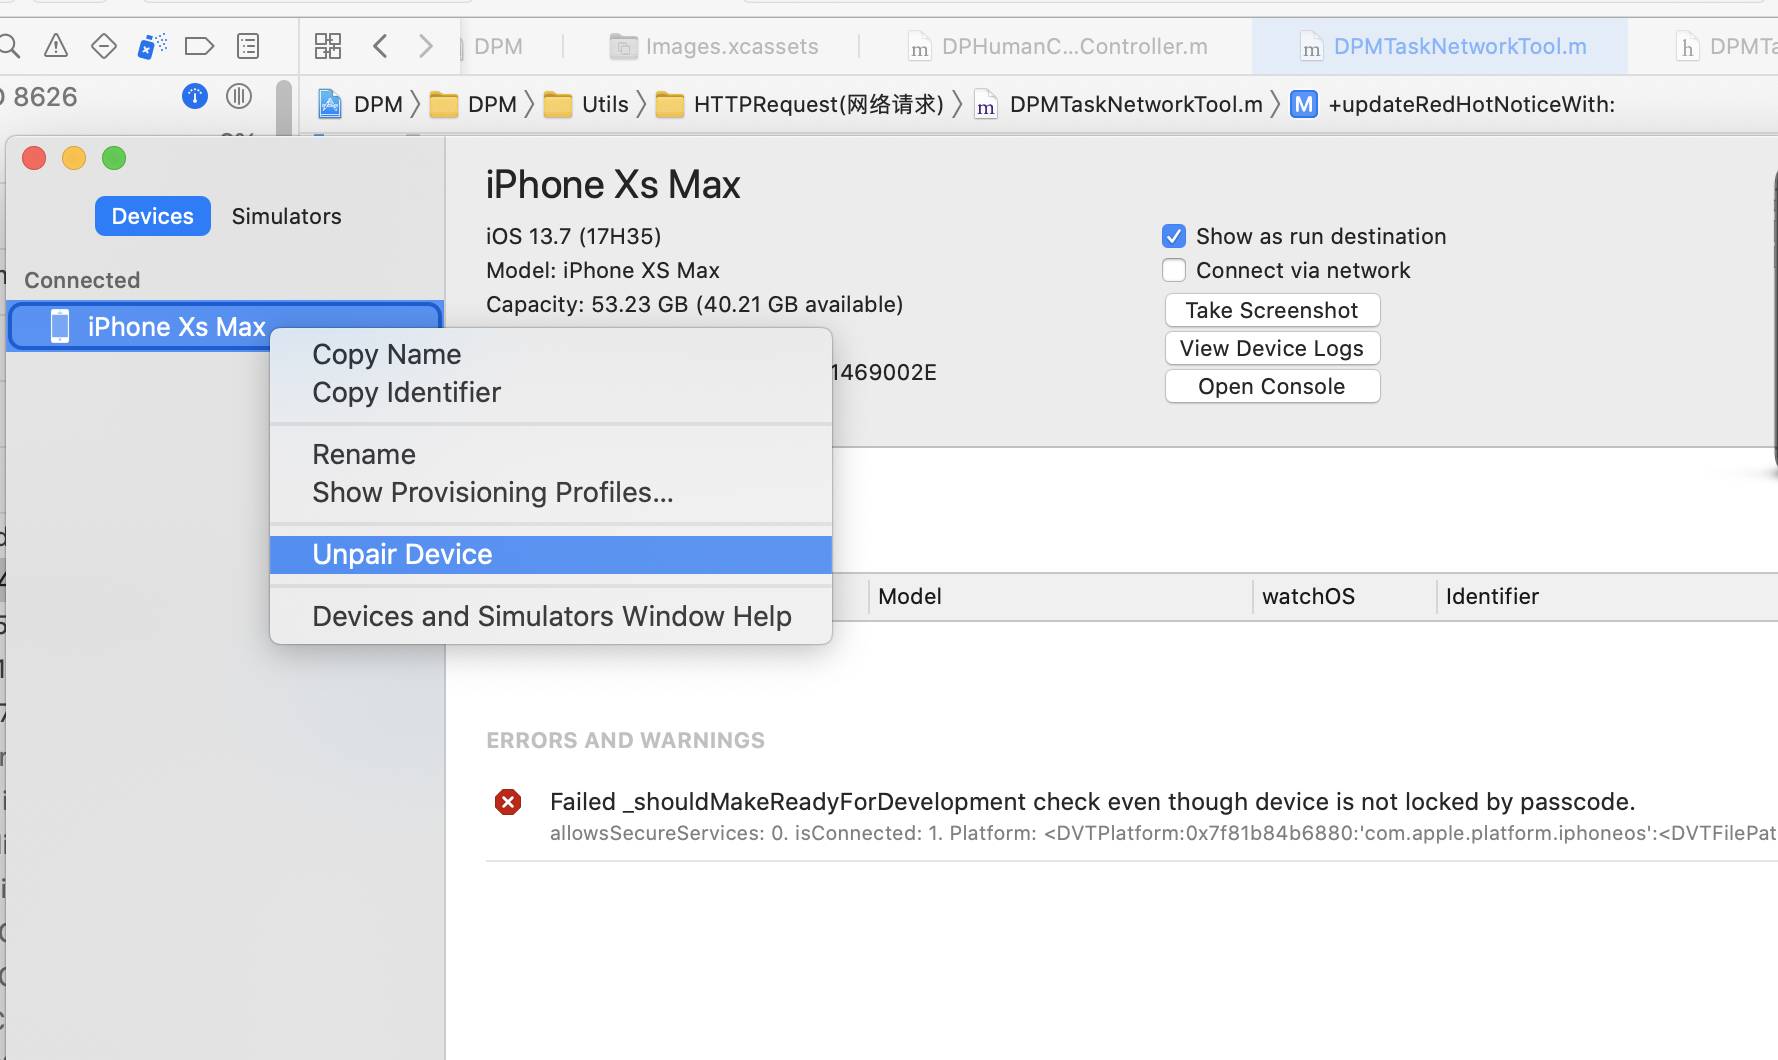Image resolution: width=1778 pixels, height=1060 pixels.
Task: Click the iPhone icon in Connected list
Action: tap(60, 326)
